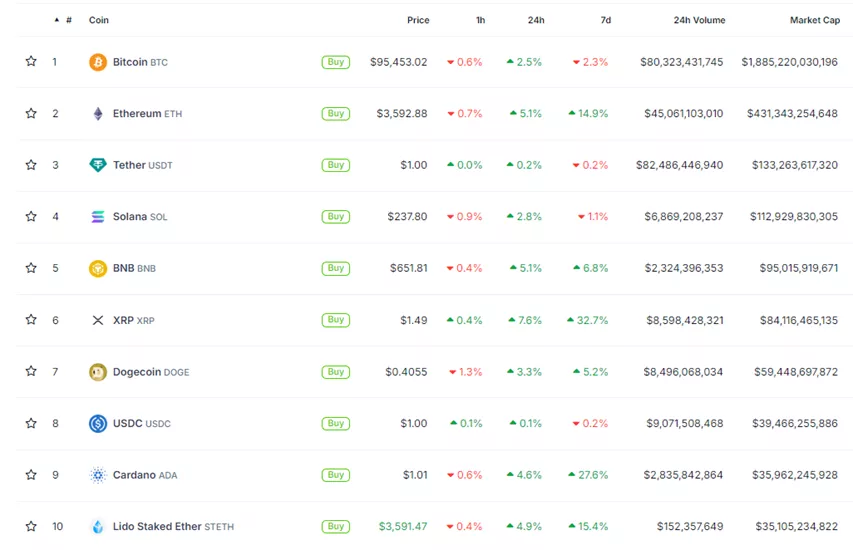Click the Dogecoin logo icon
The image size is (853, 550).
coord(98,372)
